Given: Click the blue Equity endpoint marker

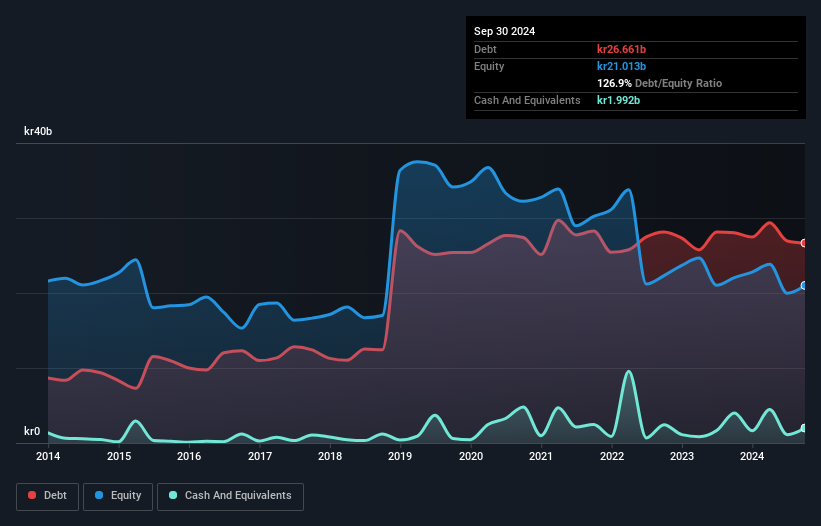Looking at the screenshot, I should coord(804,286).
